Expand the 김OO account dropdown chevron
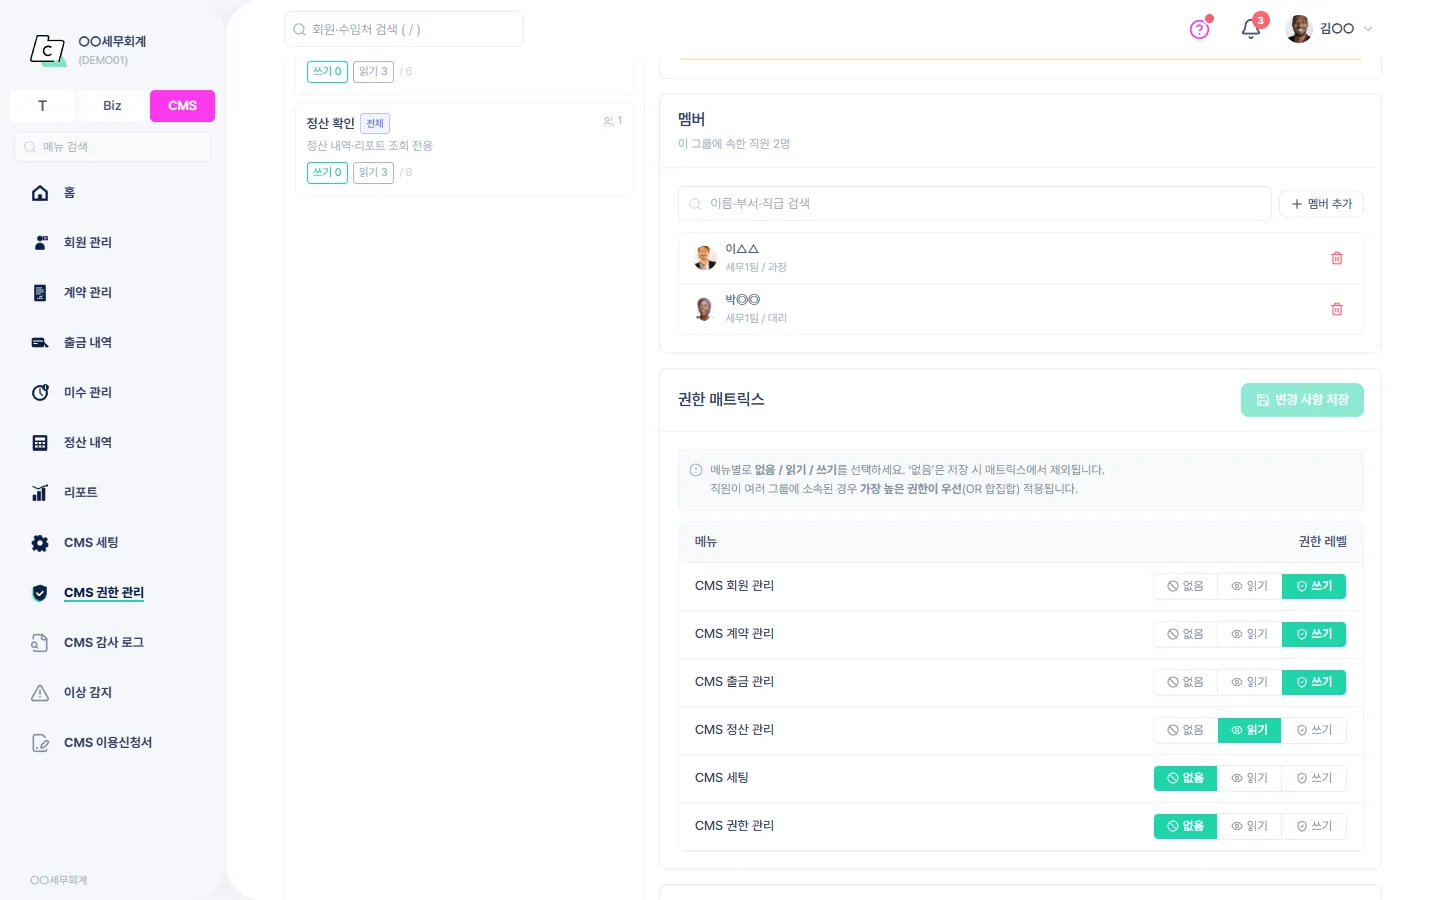The image size is (1440, 900). pos(1368,29)
